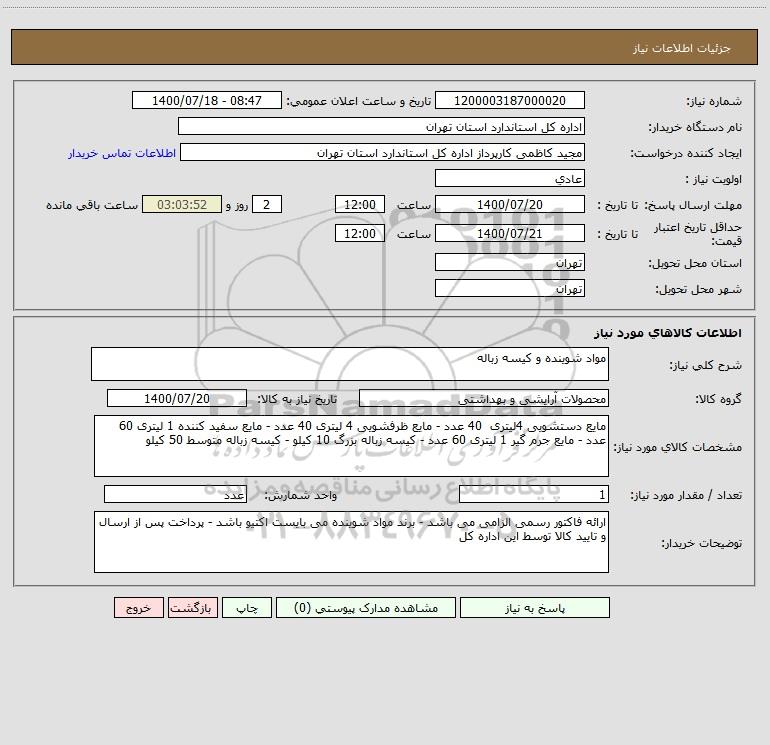Viewport: 770px width, 745px height.
Task: Click requester field 'مجید کاظمی کارپرداز'
Action: [382, 152]
